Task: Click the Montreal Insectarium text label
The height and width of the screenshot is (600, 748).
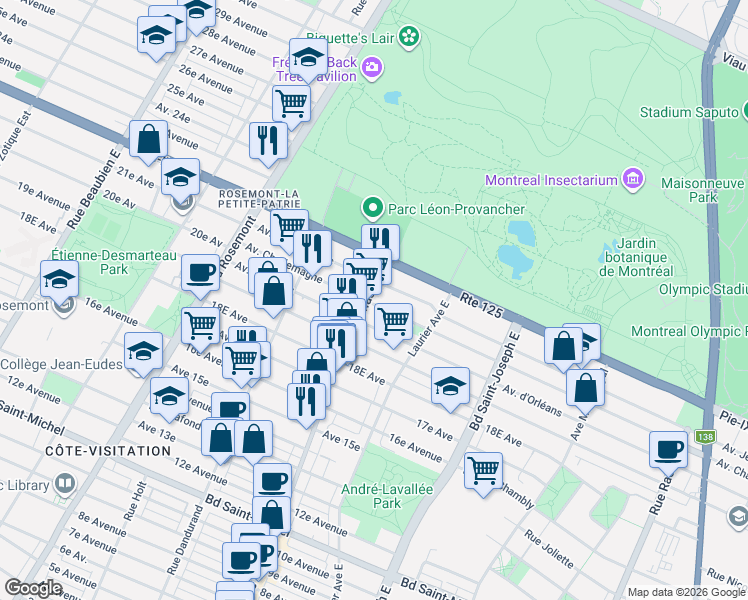Action: [x=551, y=180]
